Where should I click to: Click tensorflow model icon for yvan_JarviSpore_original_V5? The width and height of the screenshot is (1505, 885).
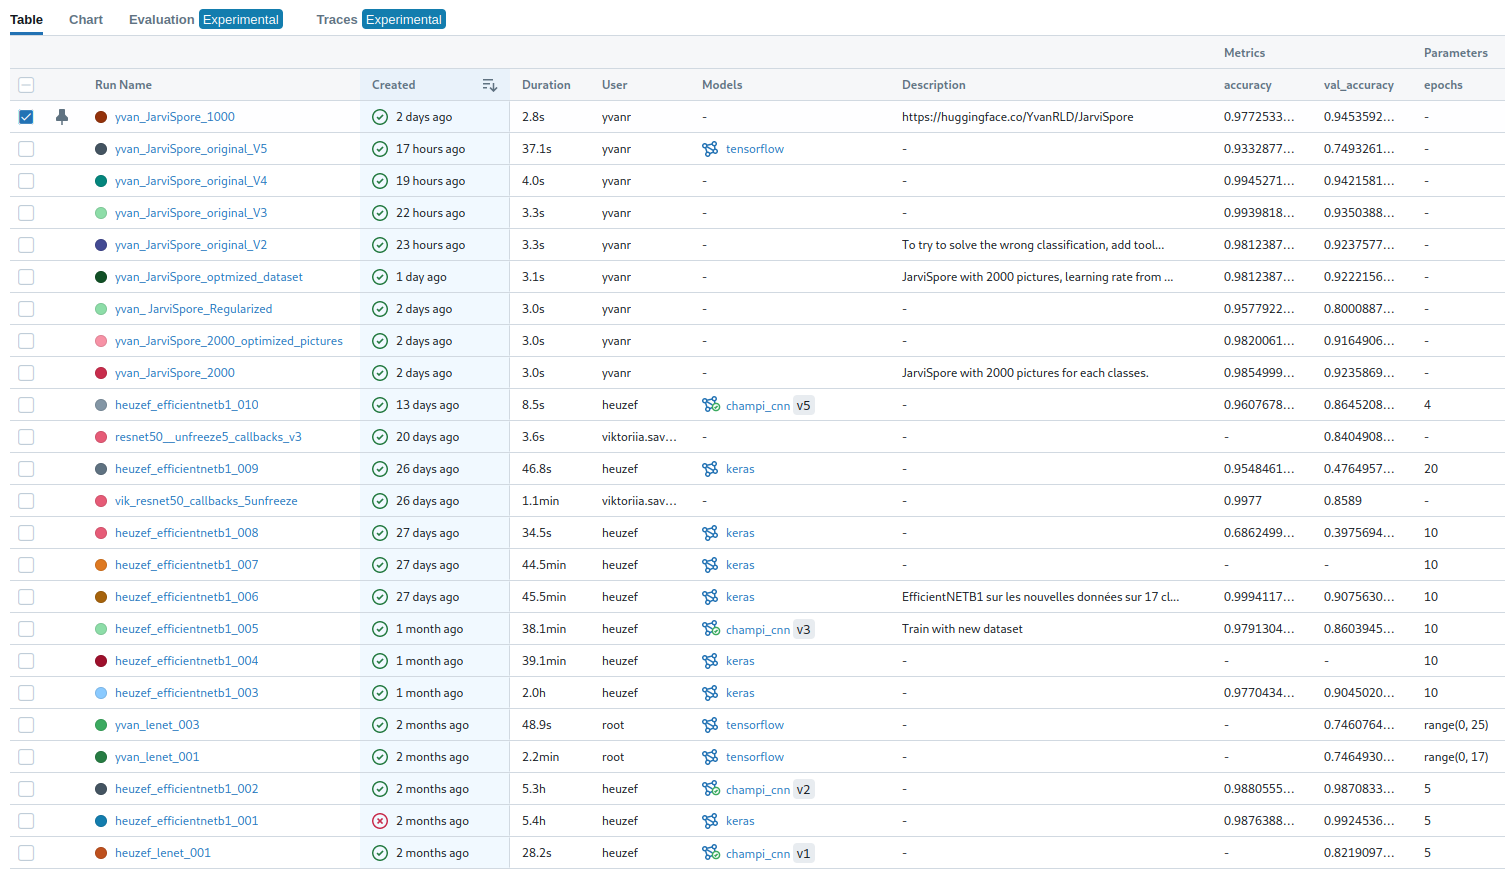710,149
